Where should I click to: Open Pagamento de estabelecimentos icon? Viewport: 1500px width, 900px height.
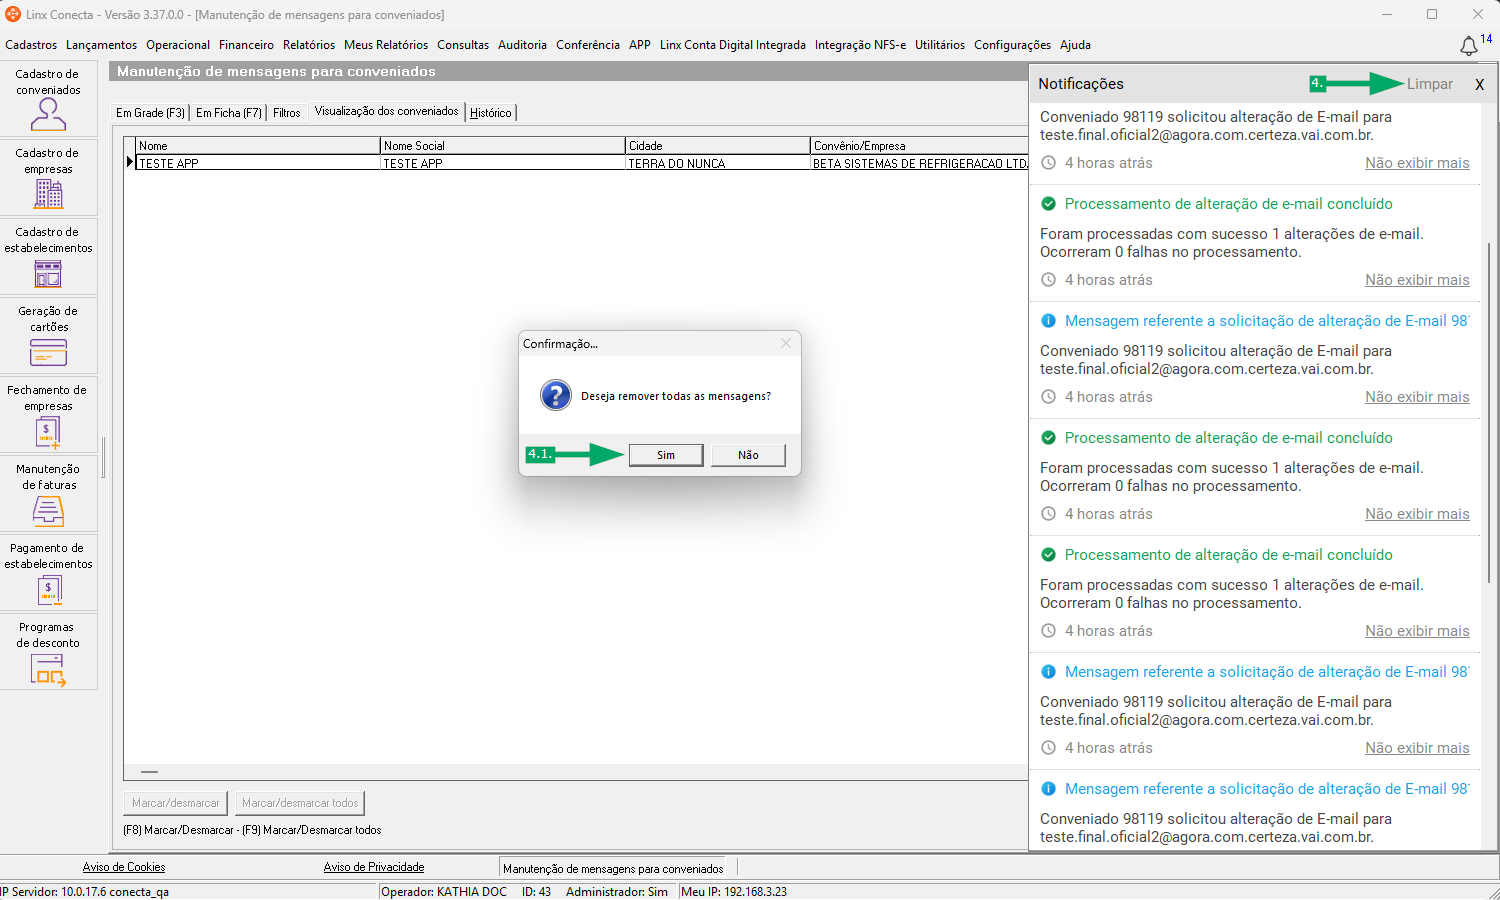click(x=48, y=590)
